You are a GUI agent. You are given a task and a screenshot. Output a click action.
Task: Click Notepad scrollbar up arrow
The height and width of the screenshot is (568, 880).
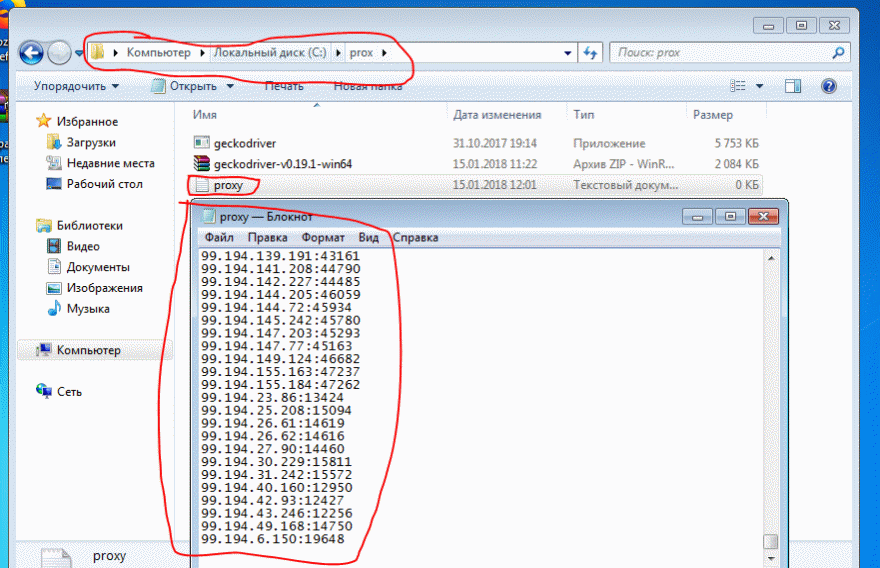pyautogui.click(x=771, y=258)
